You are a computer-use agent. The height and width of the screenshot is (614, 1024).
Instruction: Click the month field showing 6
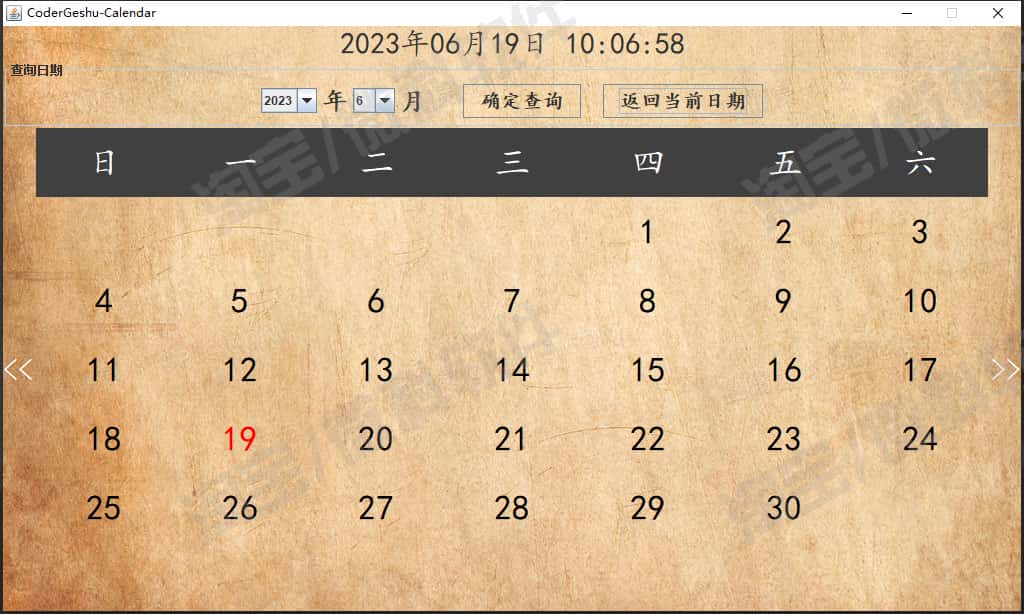(x=364, y=101)
